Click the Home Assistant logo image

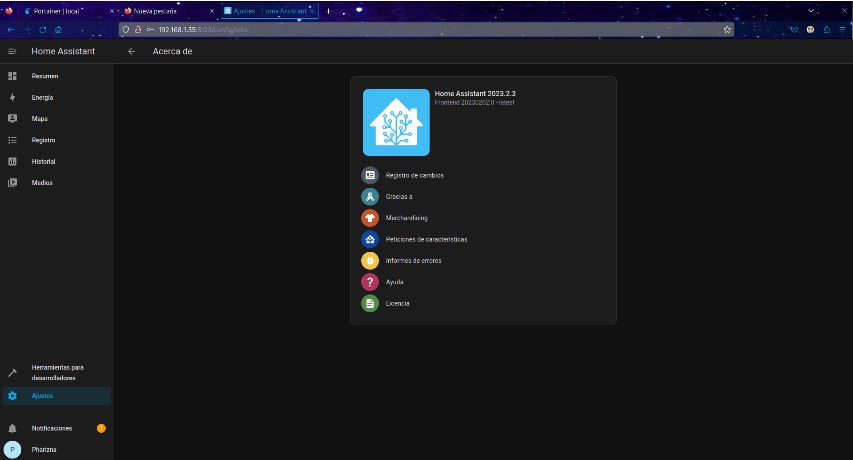(x=396, y=122)
